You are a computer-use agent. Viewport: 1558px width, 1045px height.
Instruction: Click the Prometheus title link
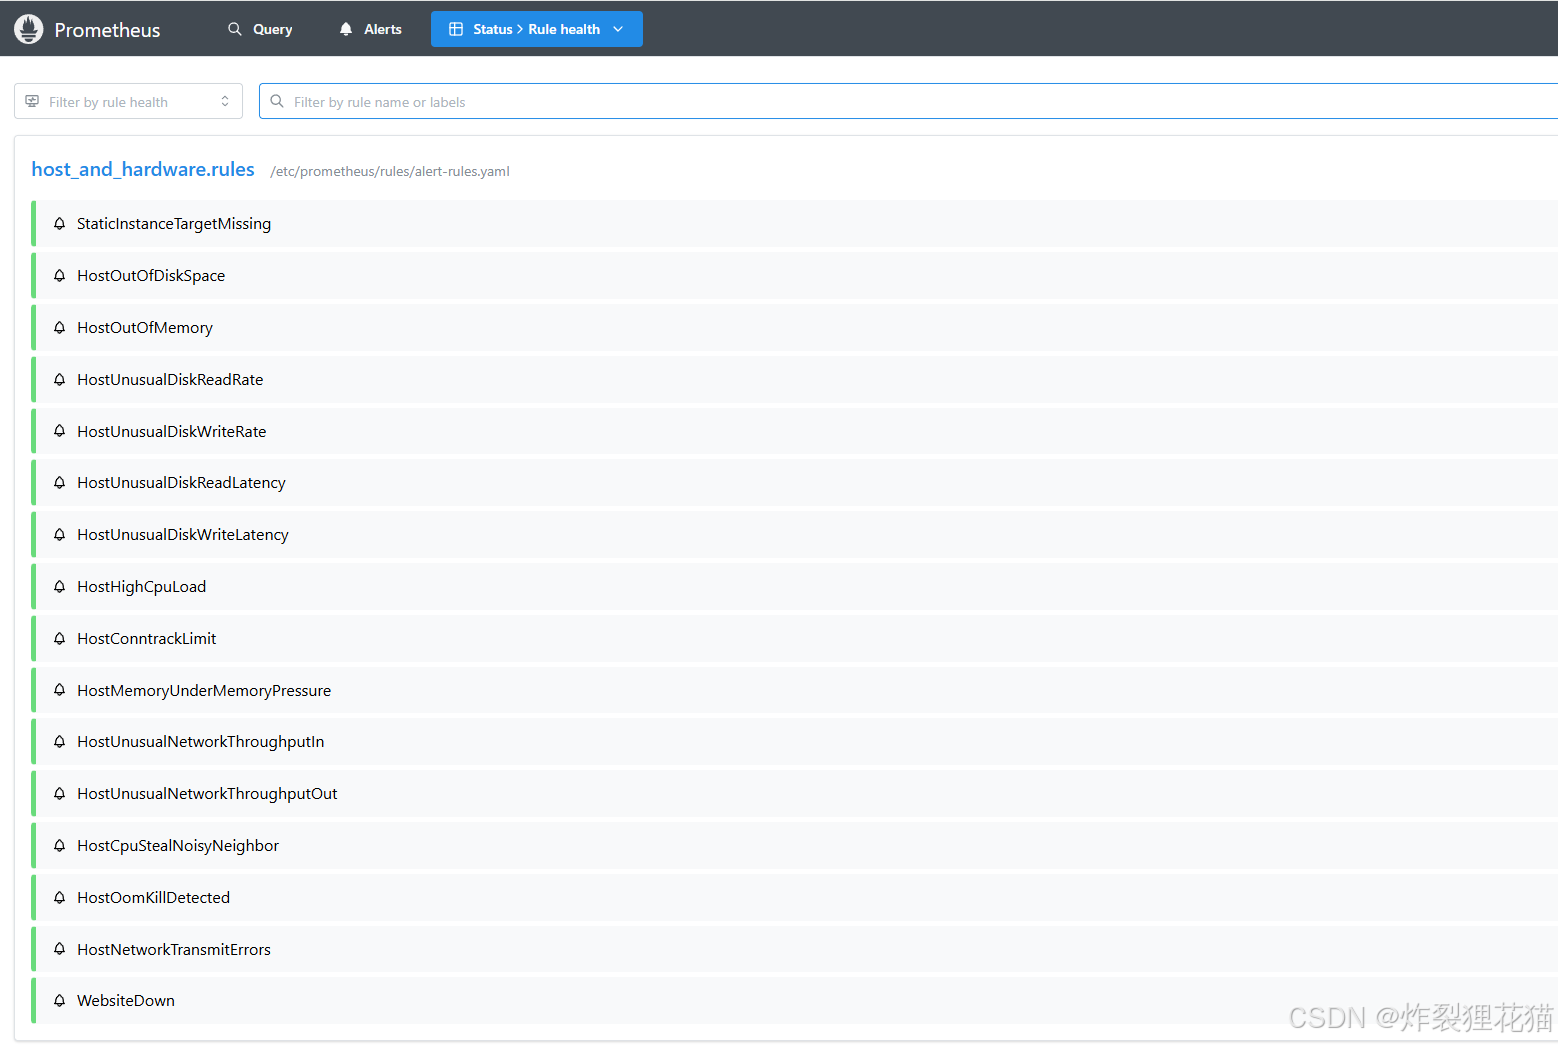[x=107, y=30]
